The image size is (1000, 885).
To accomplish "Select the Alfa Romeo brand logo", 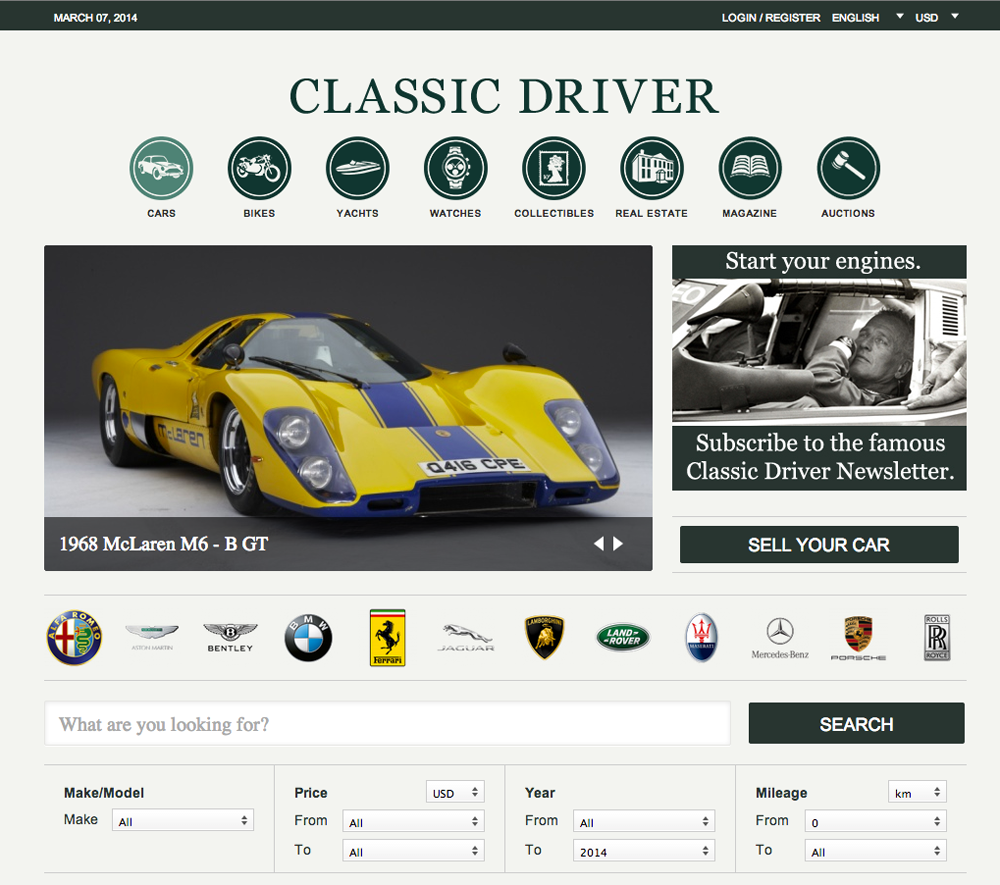I will pos(74,638).
